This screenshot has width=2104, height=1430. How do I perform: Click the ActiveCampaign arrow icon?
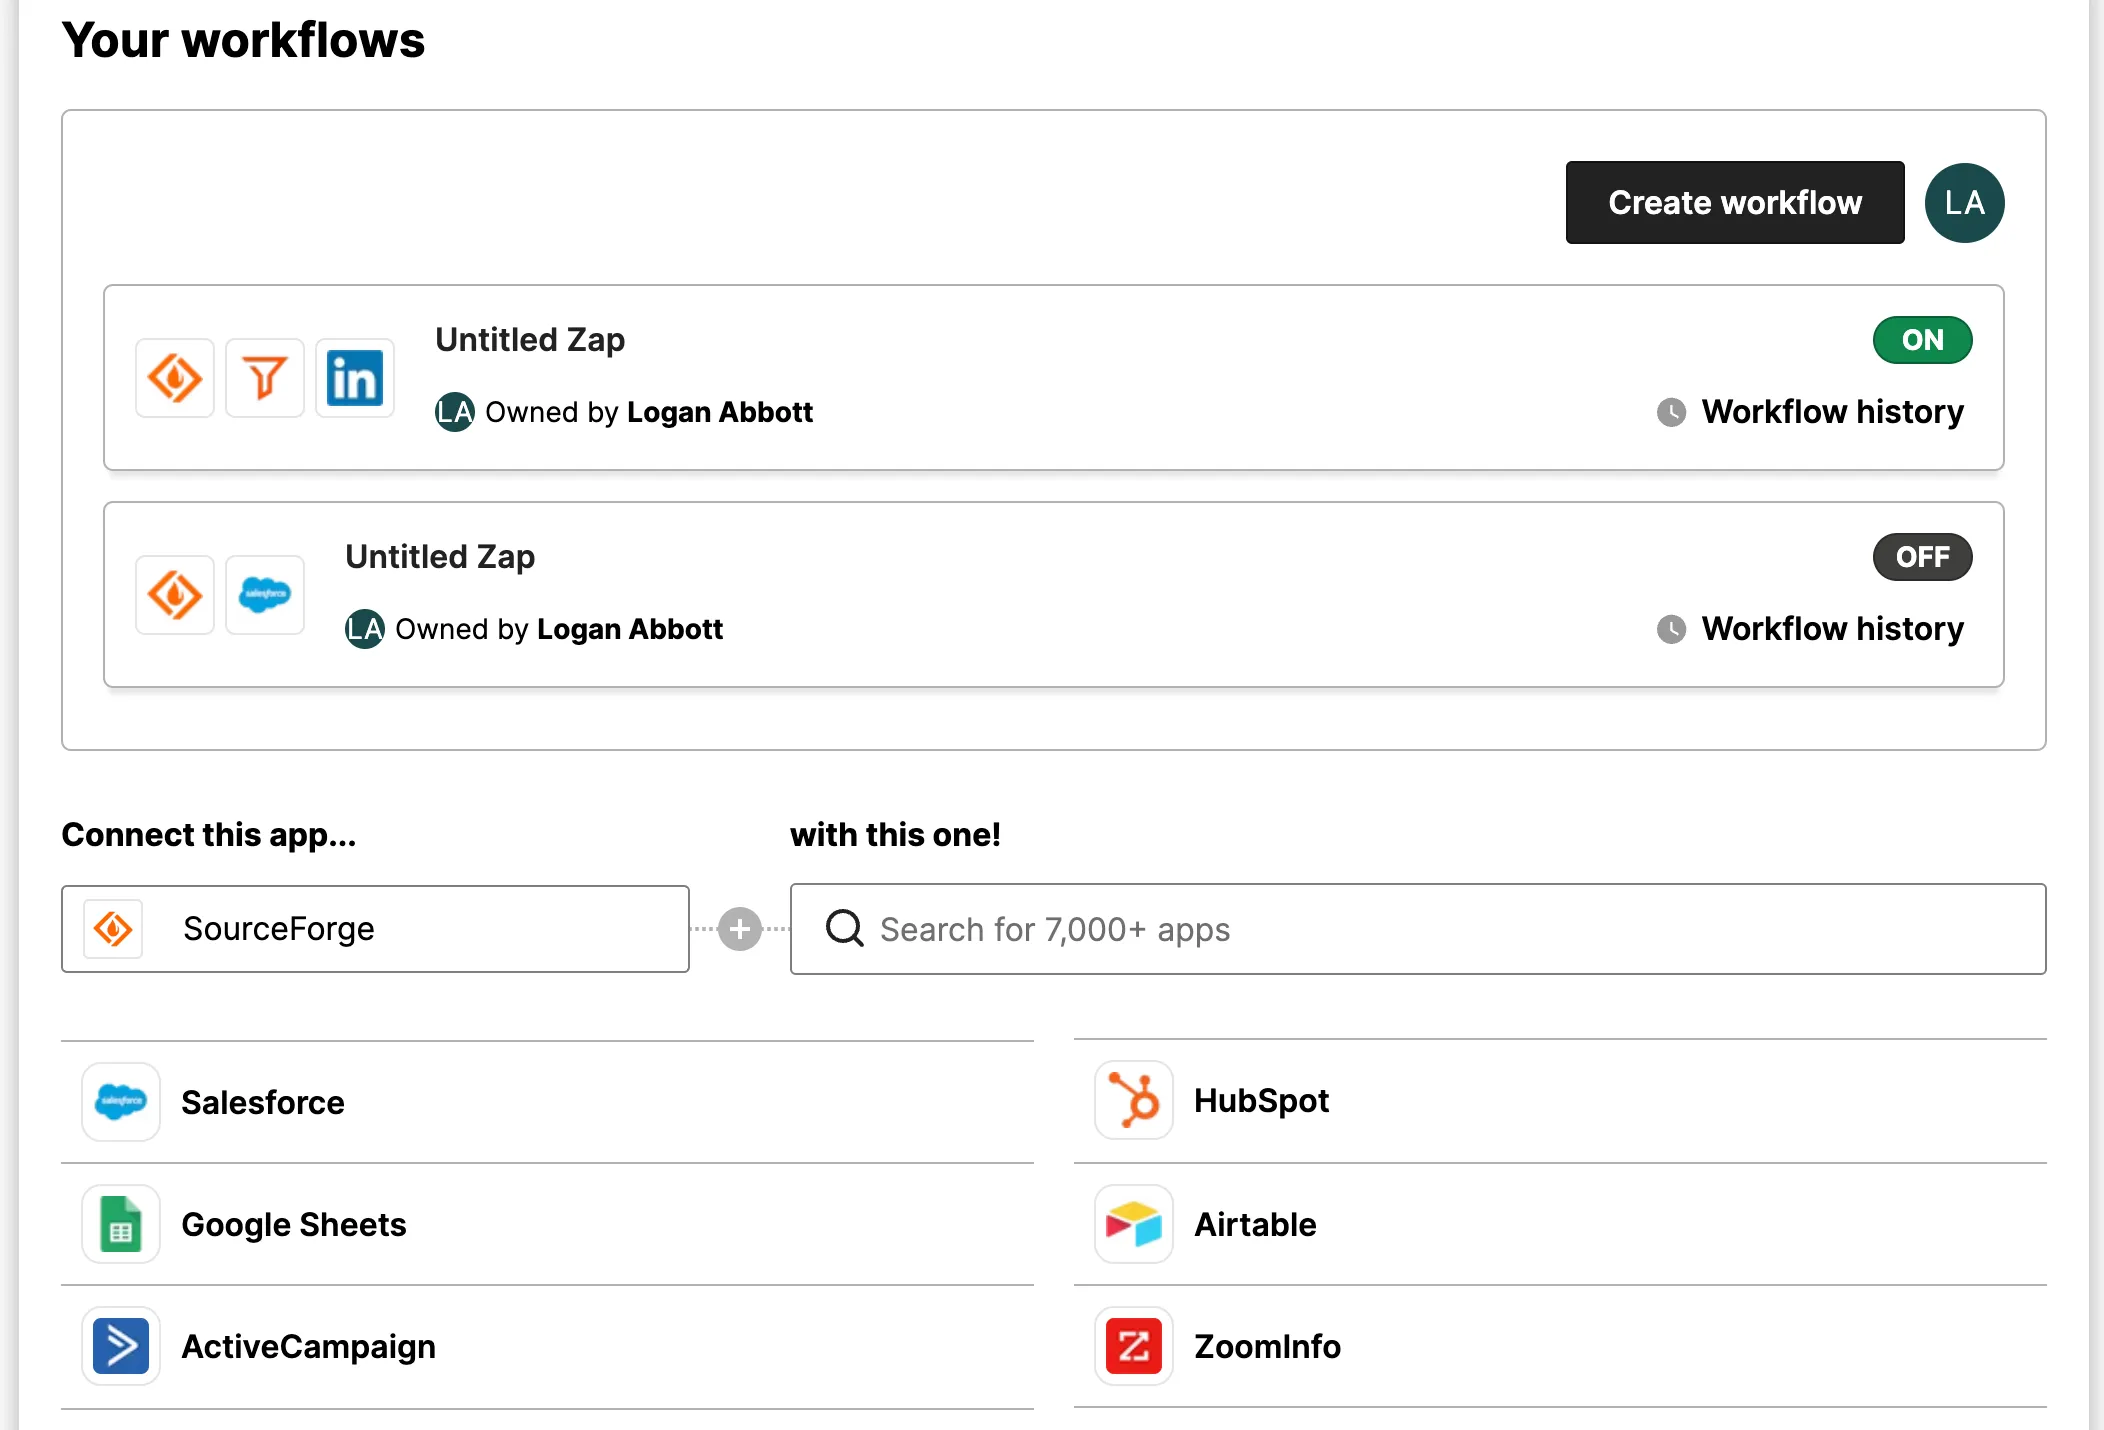(x=121, y=1346)
